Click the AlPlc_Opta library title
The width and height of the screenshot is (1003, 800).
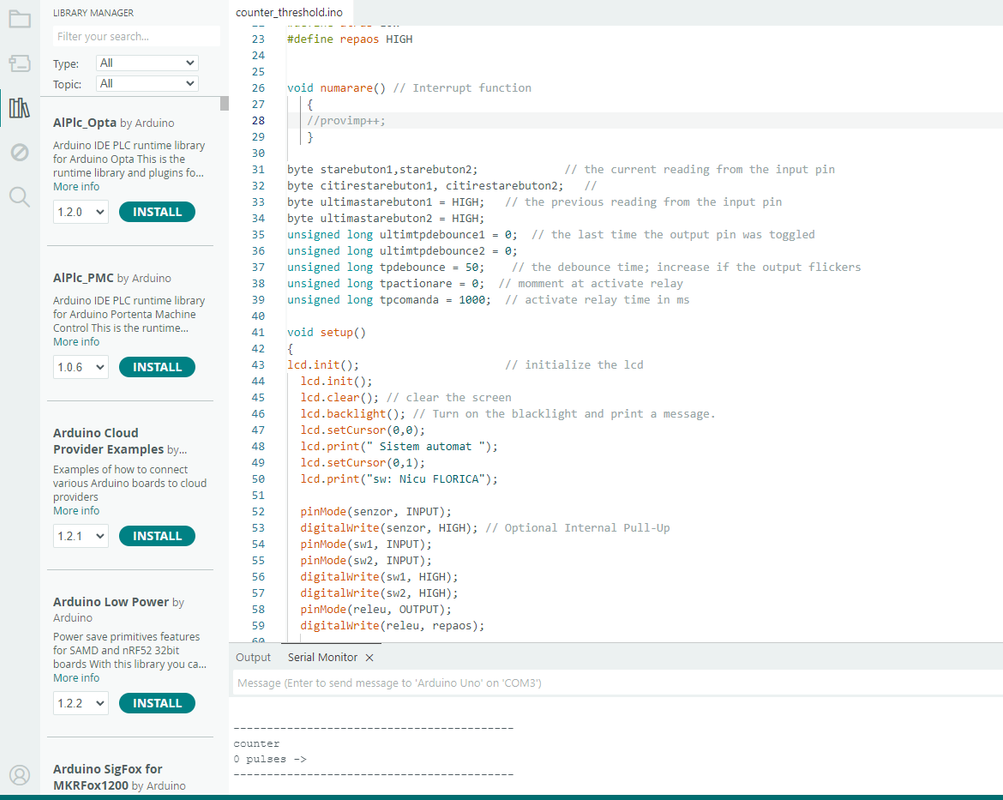pyautogui.click(x=84, y=123)
